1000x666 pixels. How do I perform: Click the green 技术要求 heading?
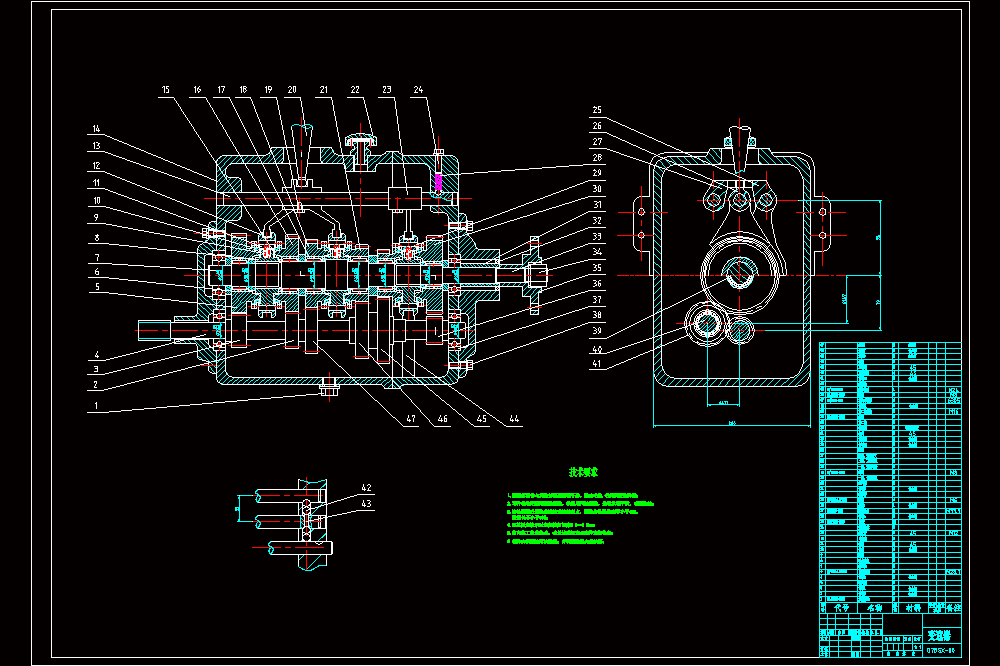point(584,472)
